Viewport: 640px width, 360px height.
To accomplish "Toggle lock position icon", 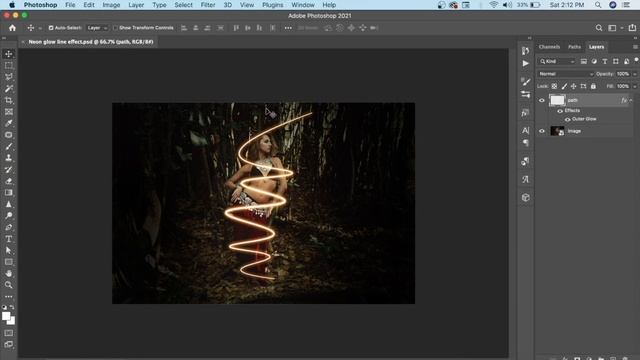I will coord(573,86).
